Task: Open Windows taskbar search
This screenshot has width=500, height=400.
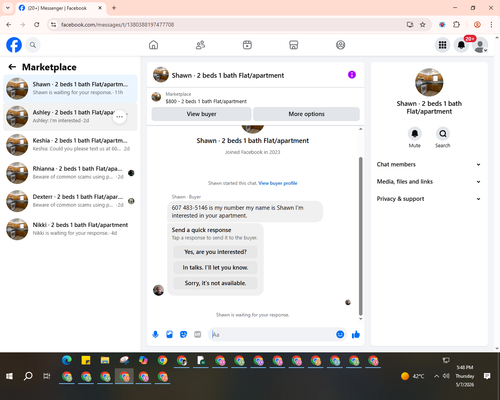Action: tap(28, 376)
